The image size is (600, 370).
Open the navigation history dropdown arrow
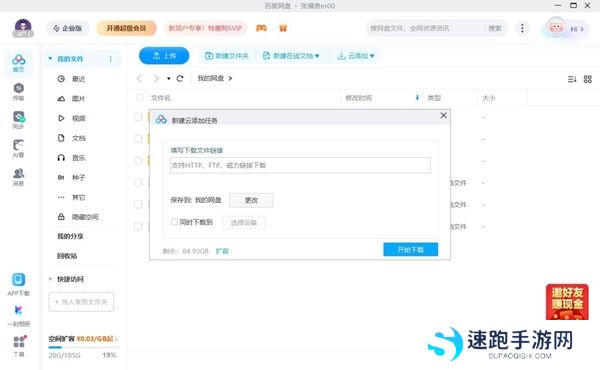pyautogui.click(x=168, y=78)
